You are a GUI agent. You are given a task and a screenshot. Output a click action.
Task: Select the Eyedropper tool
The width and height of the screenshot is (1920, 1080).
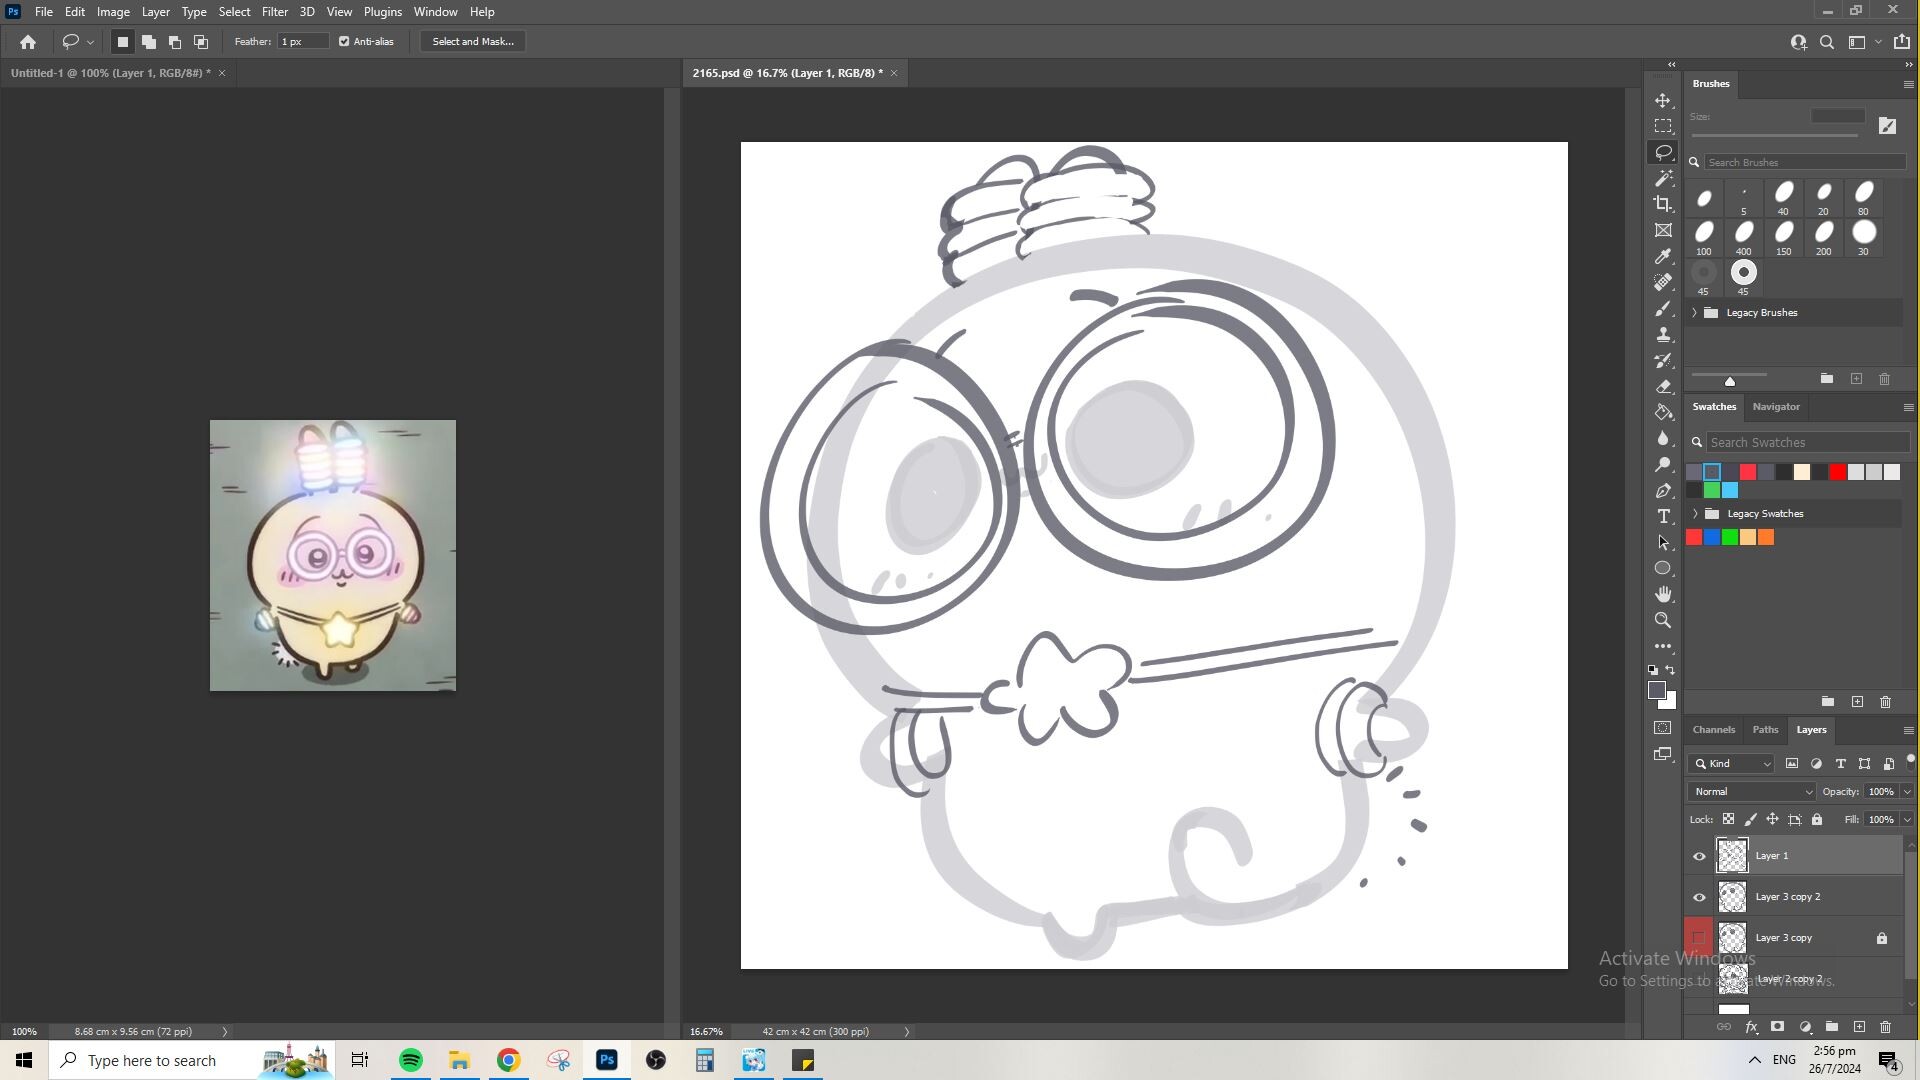point(1663,257)
